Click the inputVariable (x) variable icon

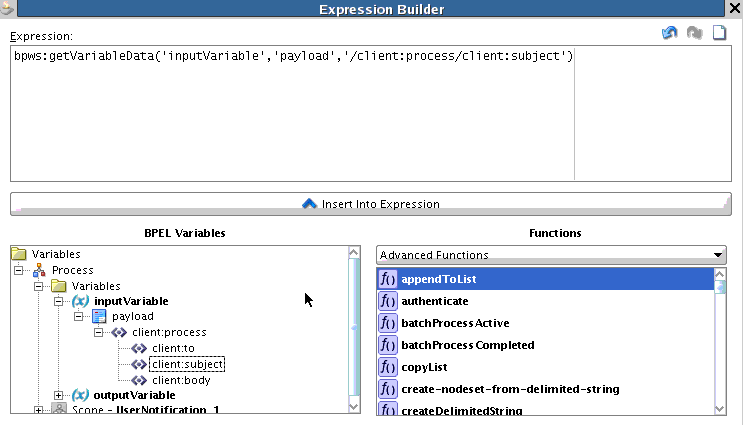coord(81,301)
